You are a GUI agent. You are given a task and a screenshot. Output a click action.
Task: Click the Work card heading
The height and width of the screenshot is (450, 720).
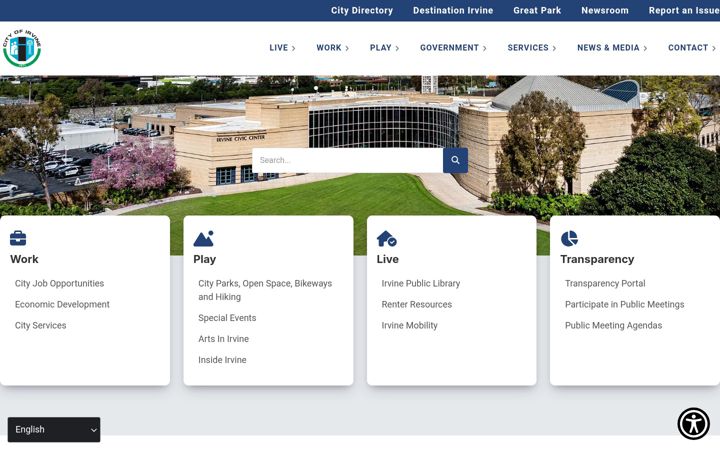coord(24,259)
